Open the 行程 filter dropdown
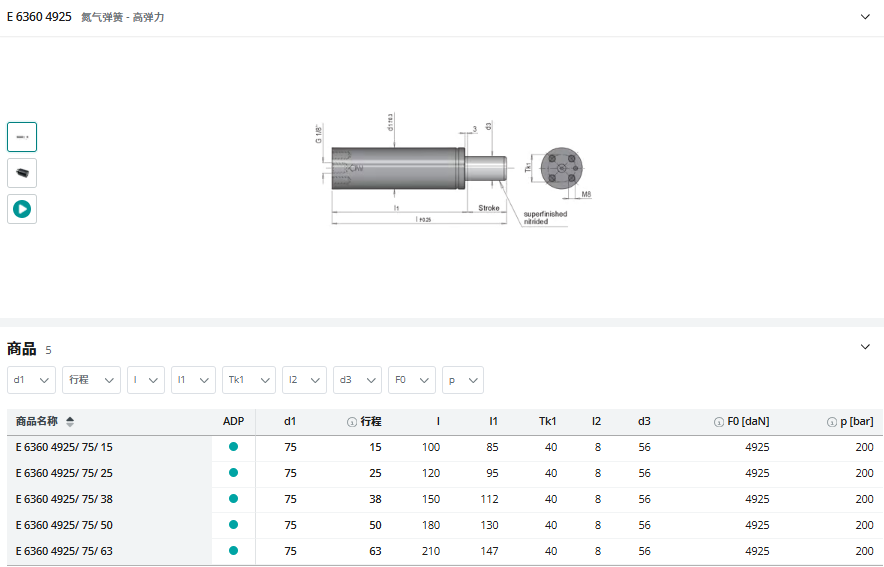The width and height of the screenshot is (884, 567). [91, 380]
